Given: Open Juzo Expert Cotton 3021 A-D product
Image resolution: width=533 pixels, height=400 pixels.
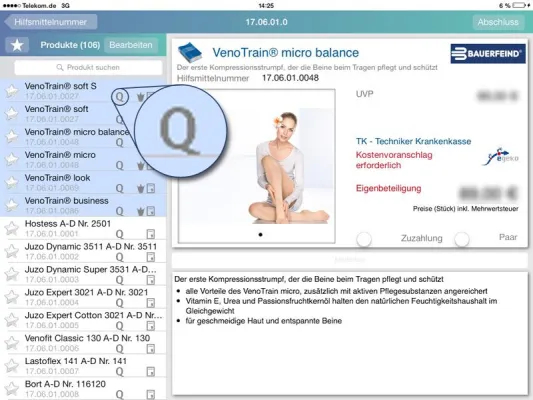Looking at the screenshot, I should pos(93,315).
